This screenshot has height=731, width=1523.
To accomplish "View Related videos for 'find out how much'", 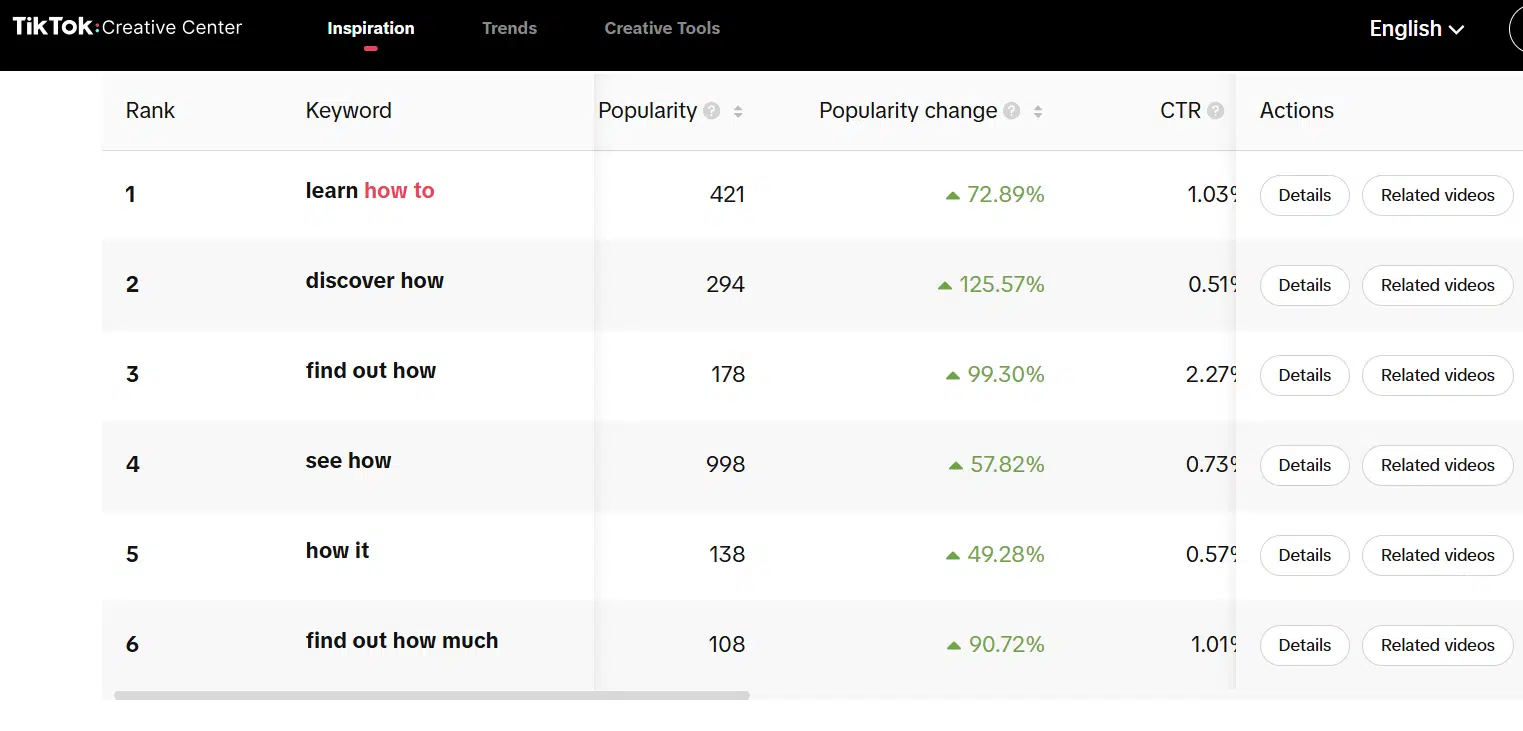I will [x=1437, y=645].
